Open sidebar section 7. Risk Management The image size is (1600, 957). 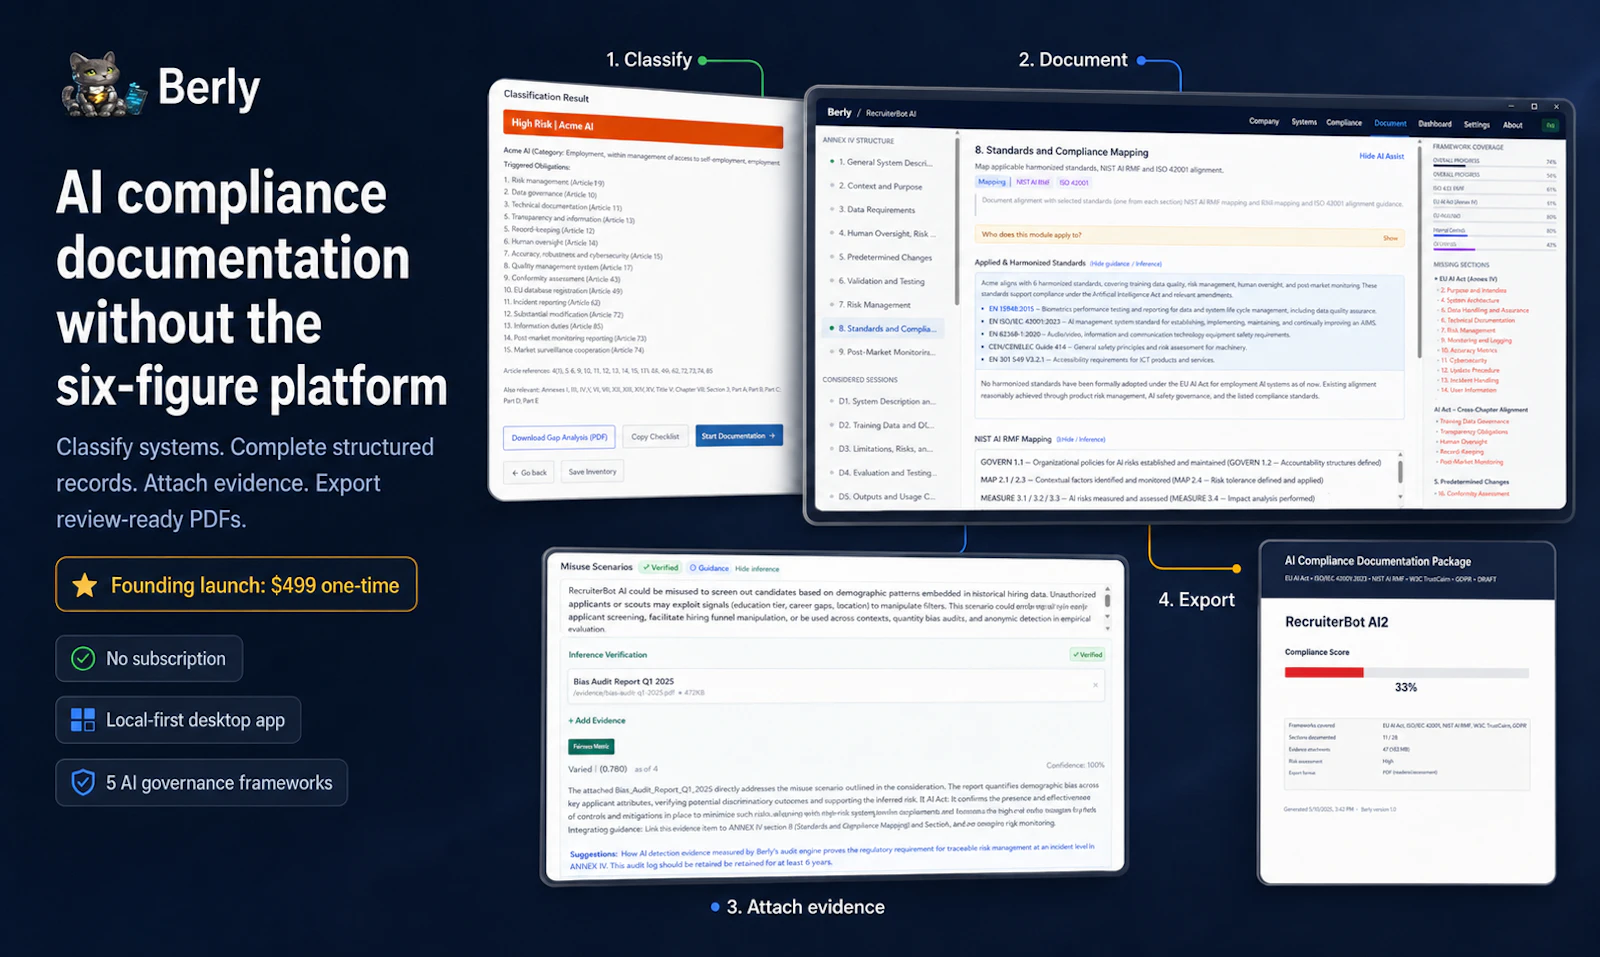point(873,305)
